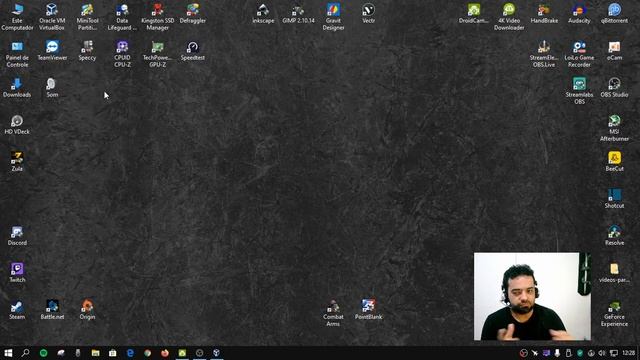Screen dimensions: 640x360
Task: Open the green Spotify-like taskbar icon
Action: click(43, 353)
